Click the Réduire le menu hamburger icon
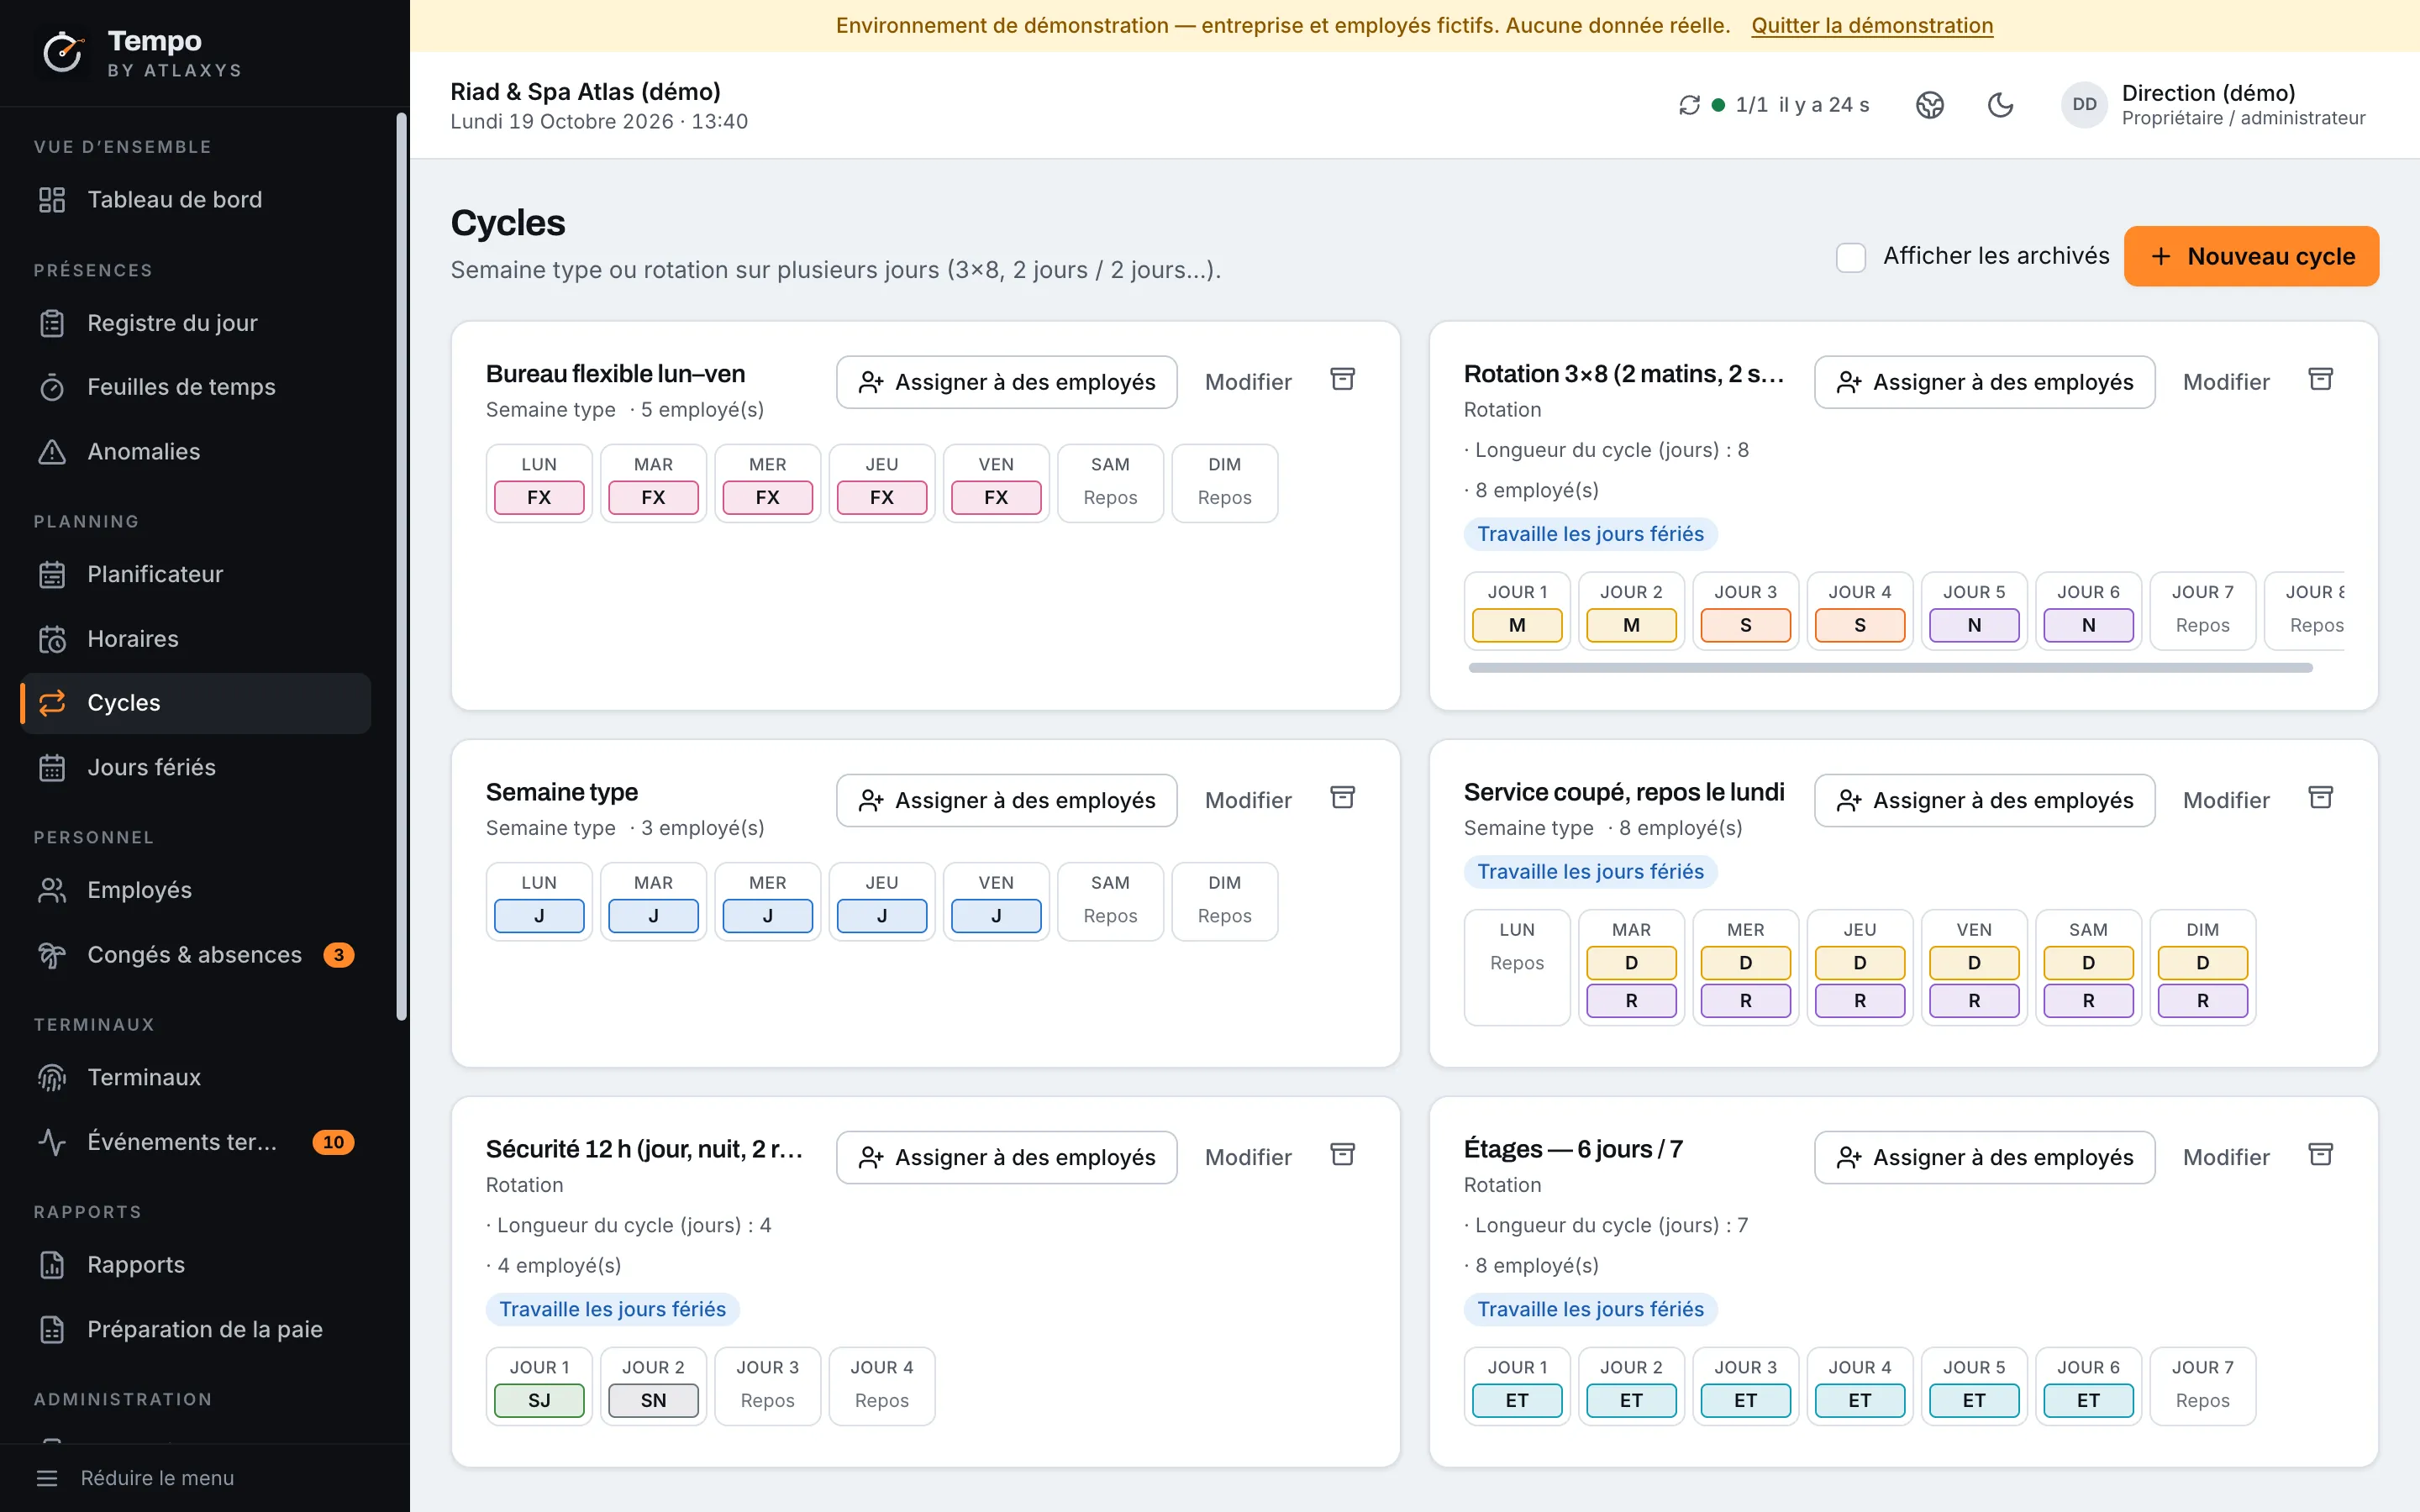Screen dimensions: 2420x1512 [x=47, y=1478]
